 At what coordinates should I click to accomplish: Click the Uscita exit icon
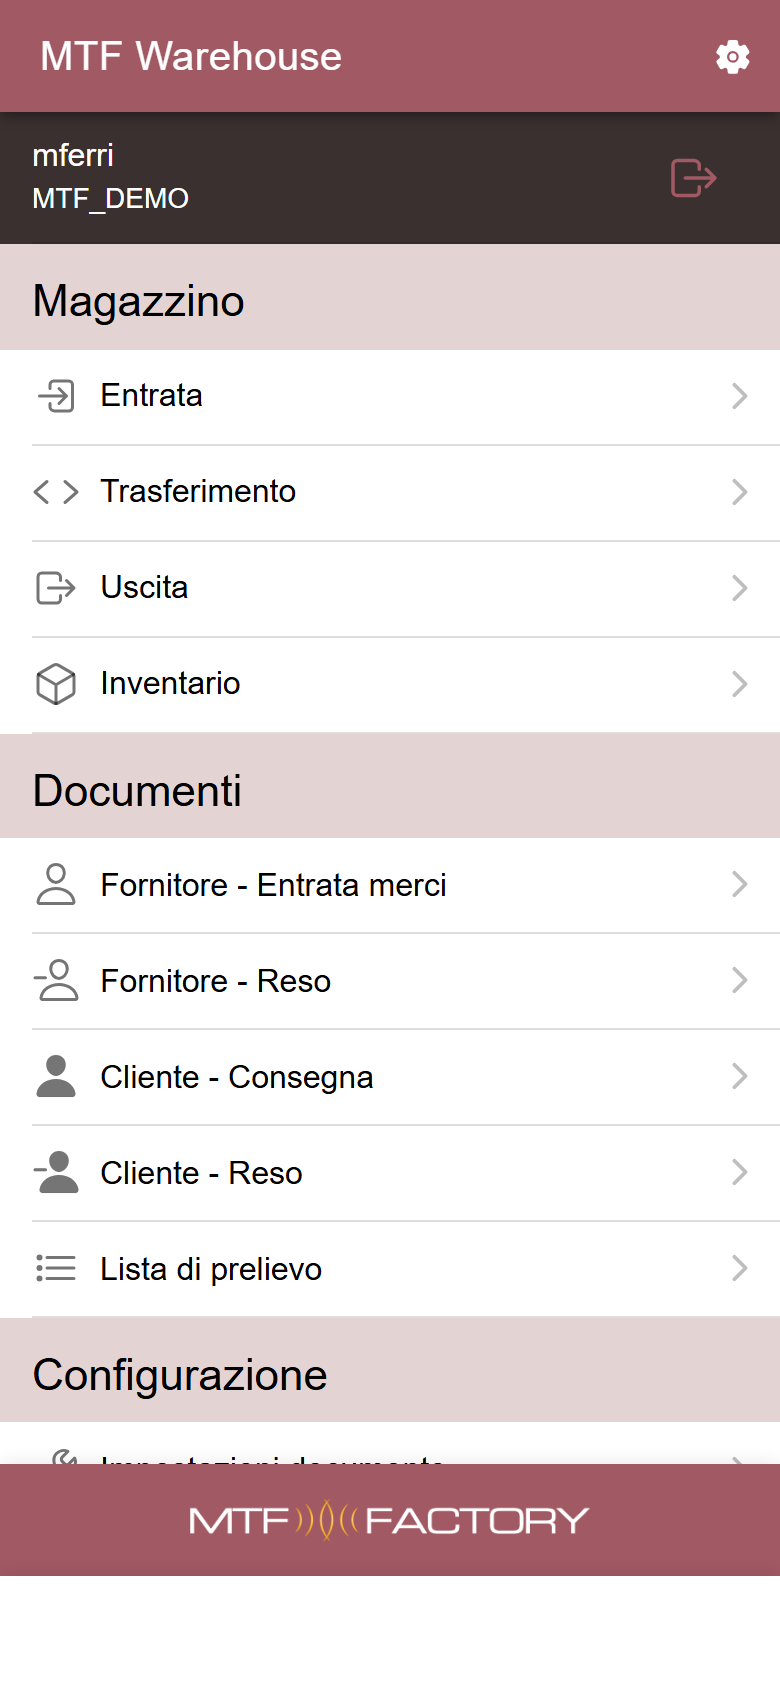(56, 588)
